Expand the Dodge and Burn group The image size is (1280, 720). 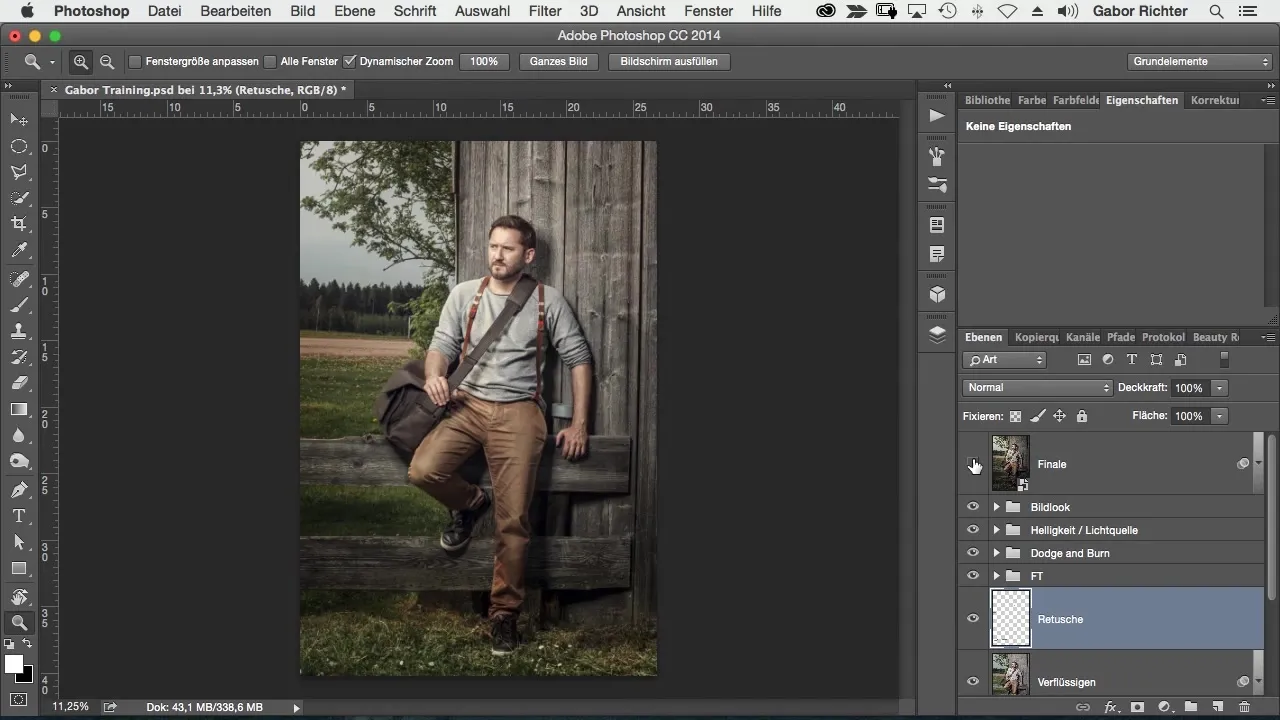[x=996, y=553]
